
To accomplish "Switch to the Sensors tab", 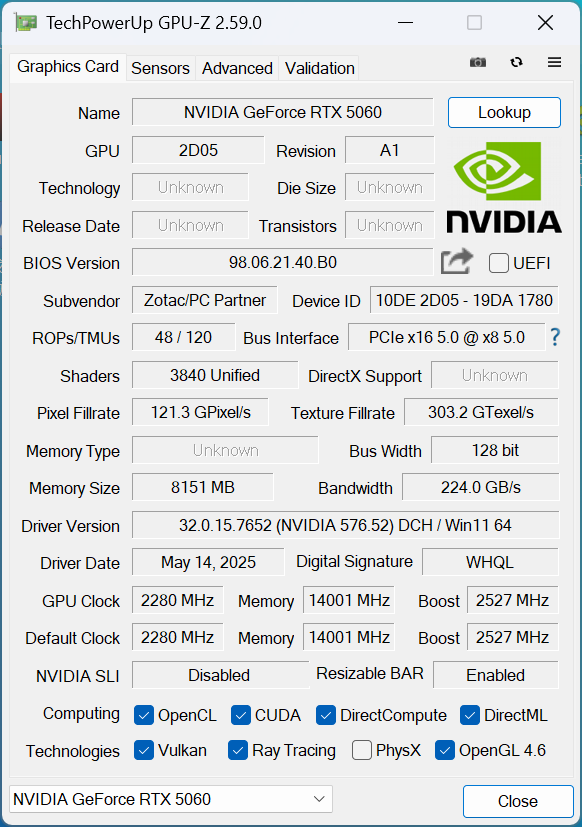I will coord(160,68).
